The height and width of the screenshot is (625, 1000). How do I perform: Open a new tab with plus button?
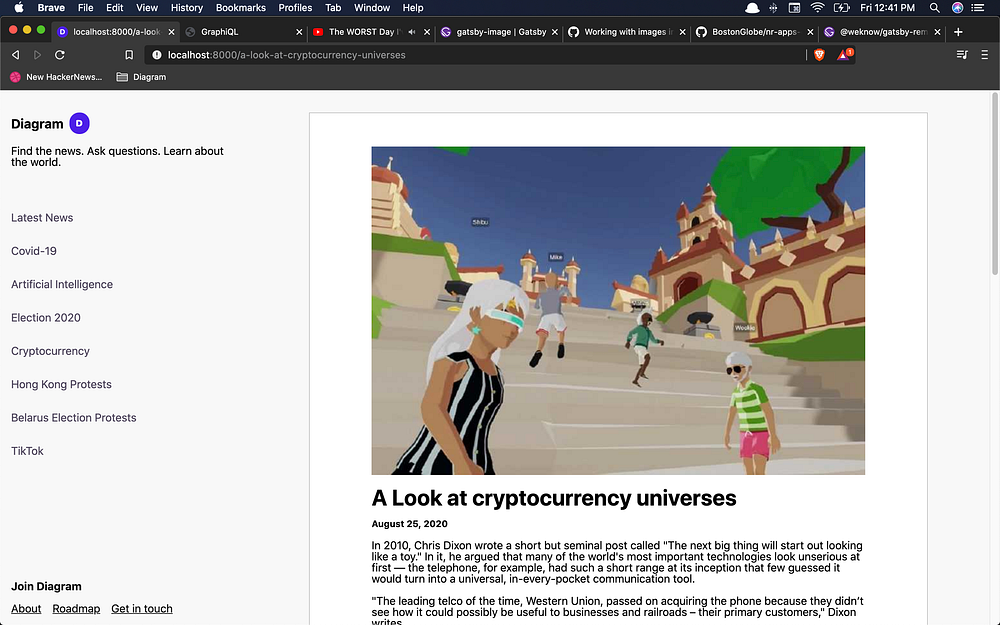(958, 32)
